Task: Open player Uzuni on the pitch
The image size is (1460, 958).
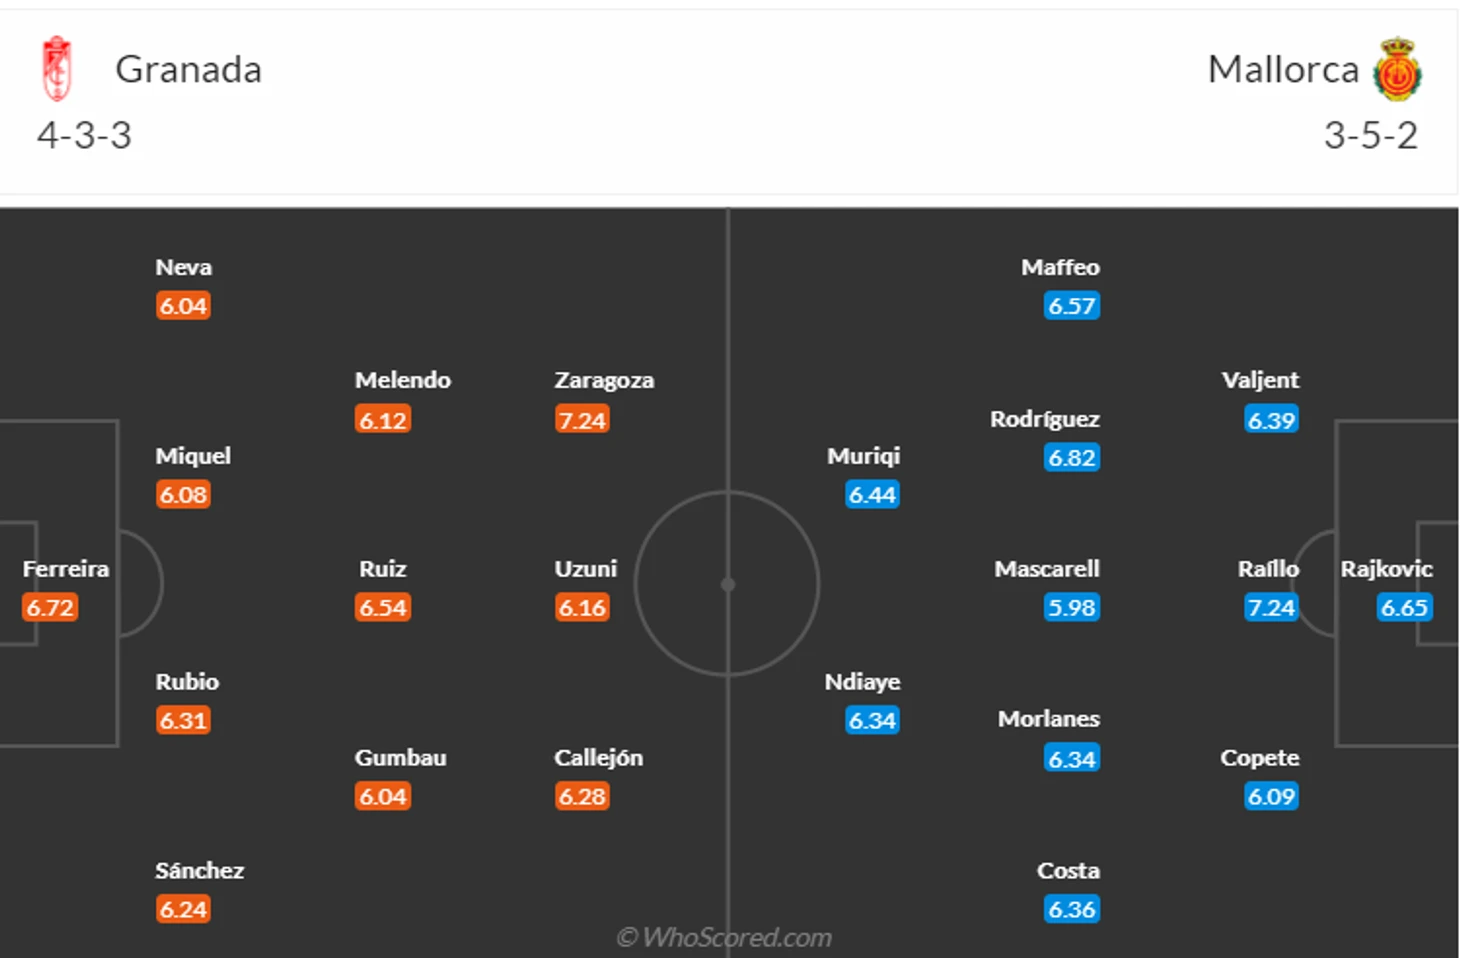Action: click(585, 569)
